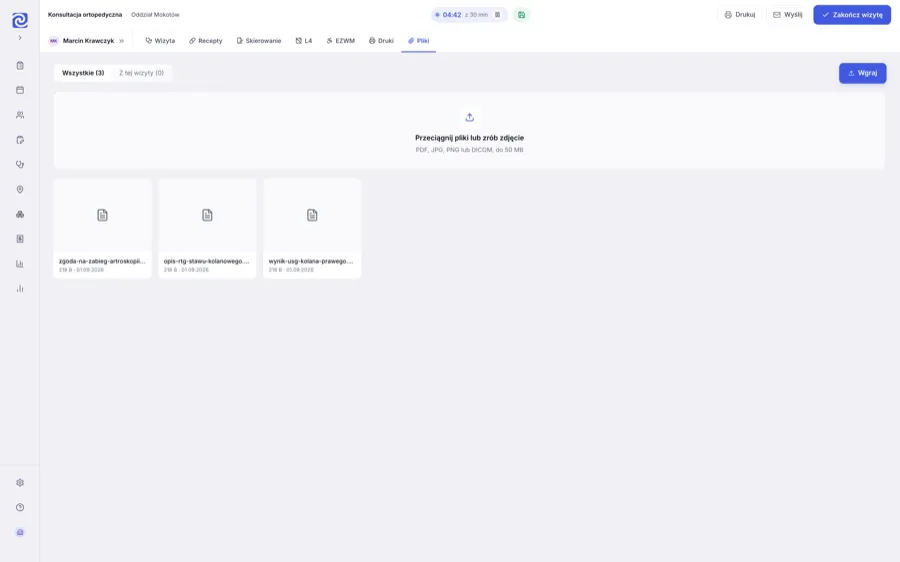The image size is (900, 562).
Task: Open the stethoscope icon in the sidebar
Action: click(x=20, y=165)
